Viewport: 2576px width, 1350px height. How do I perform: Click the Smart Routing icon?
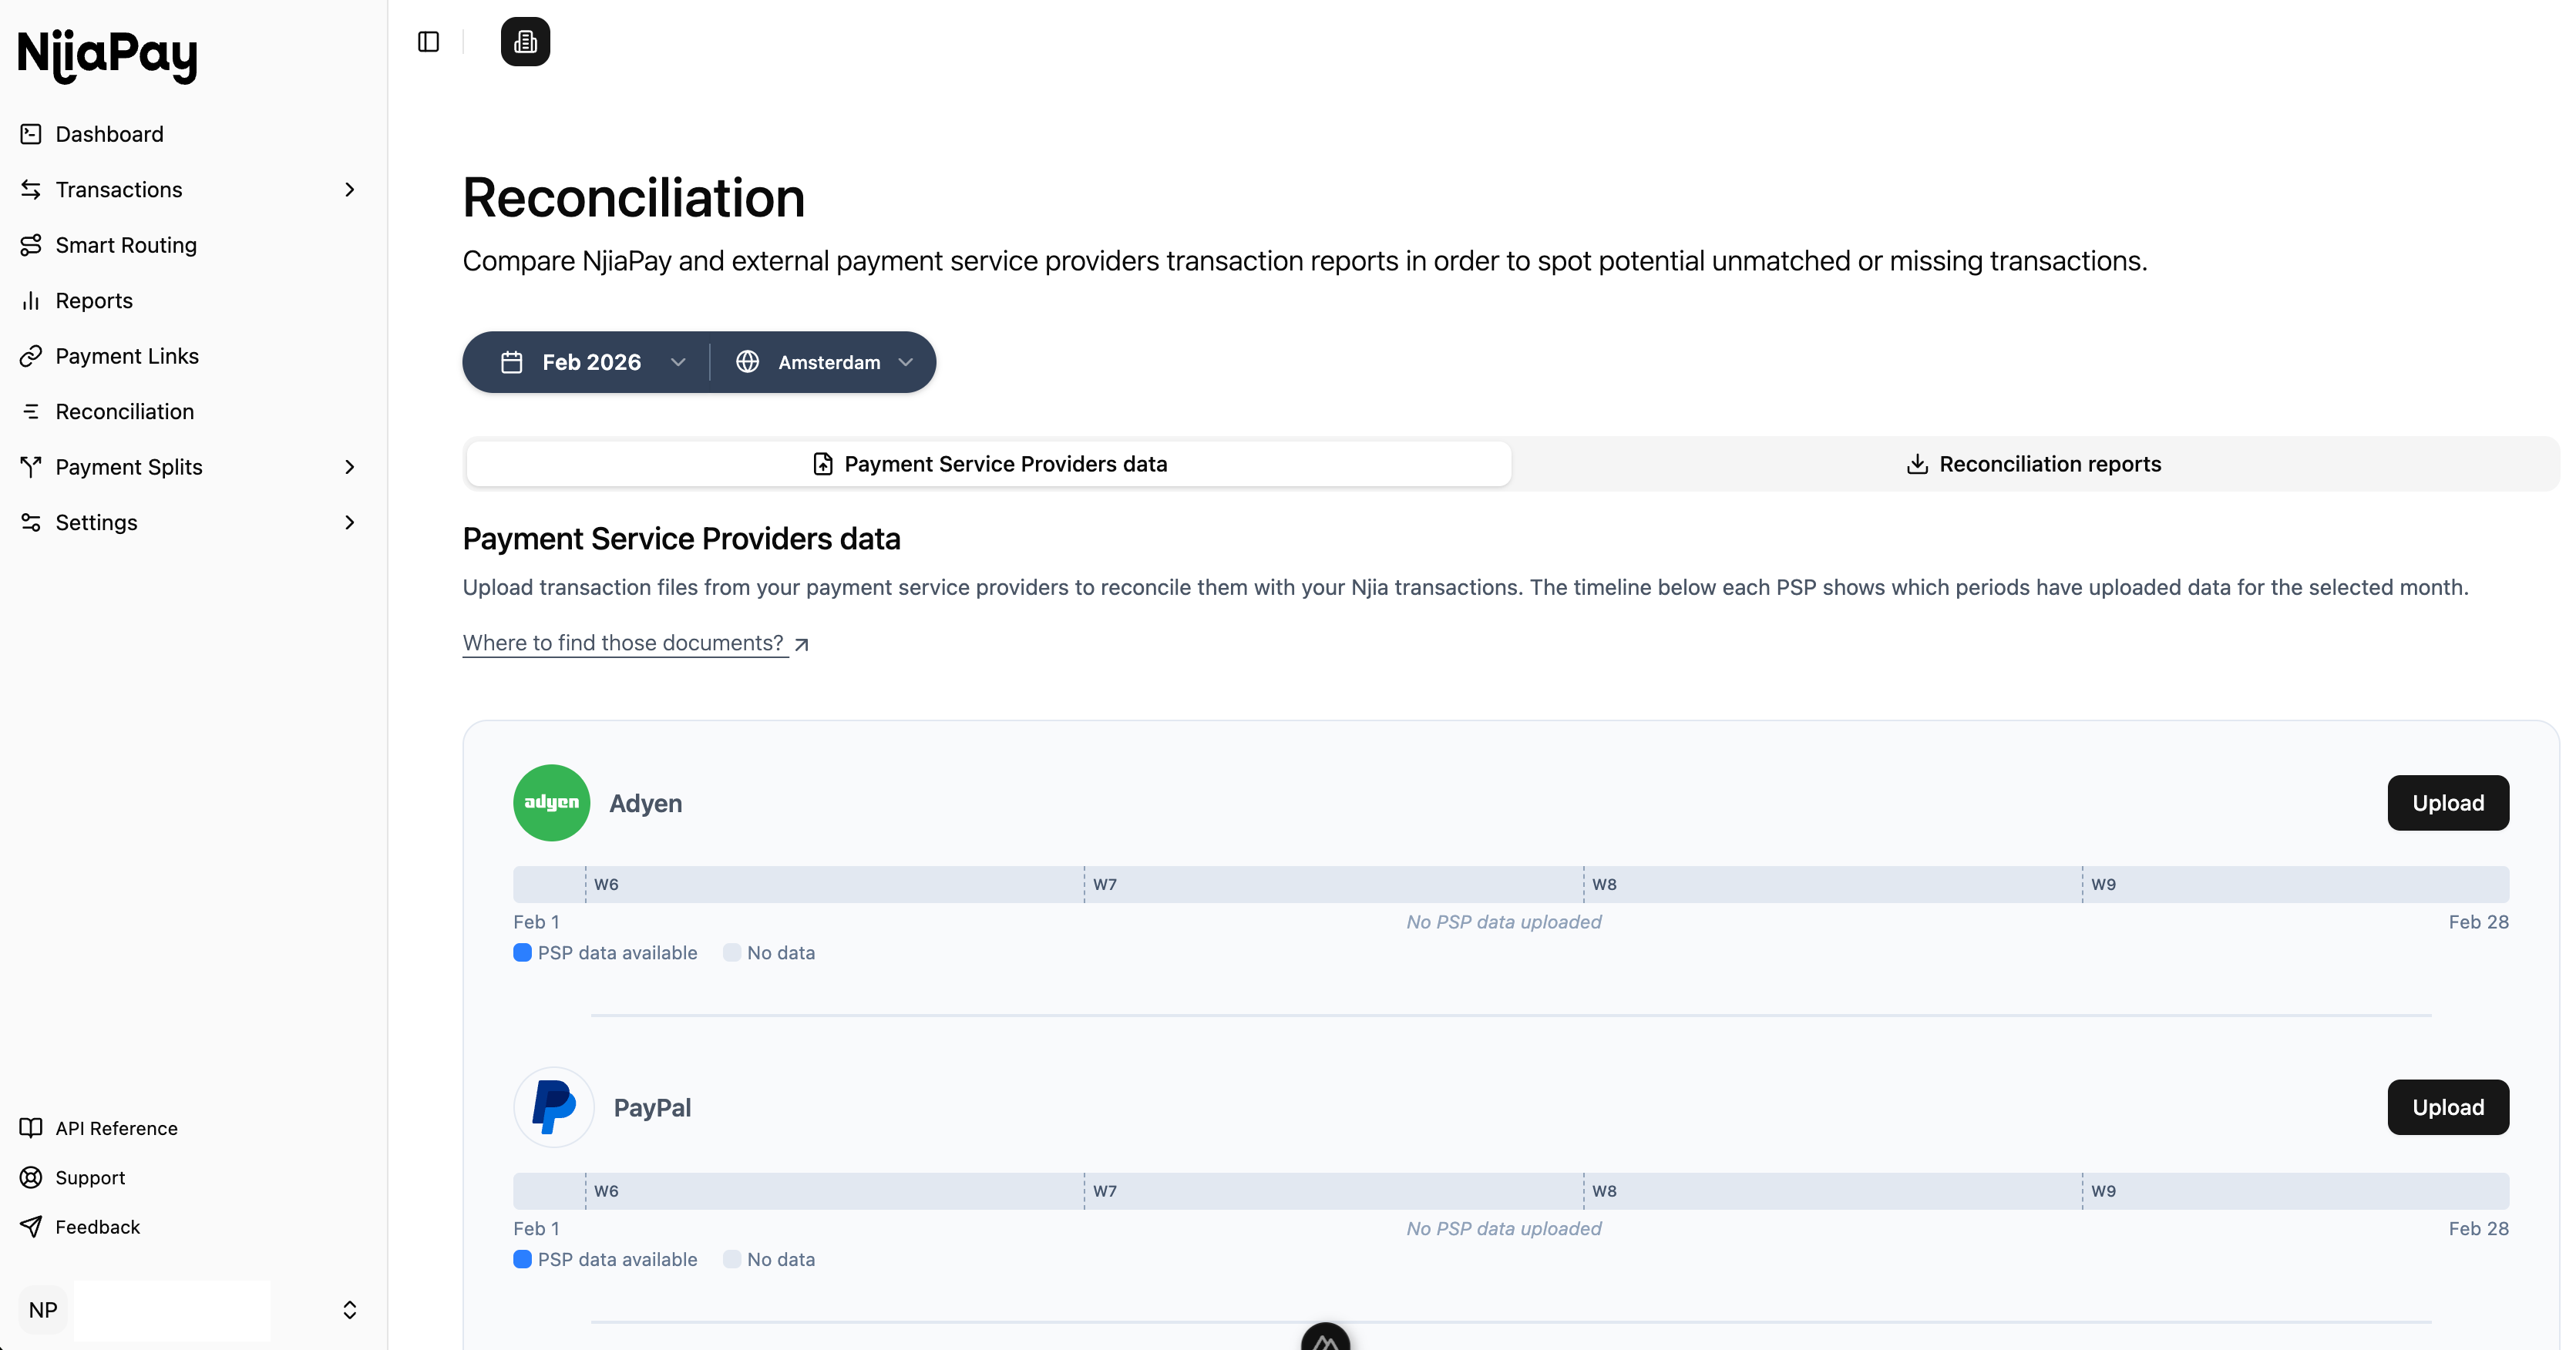point(31,244)
